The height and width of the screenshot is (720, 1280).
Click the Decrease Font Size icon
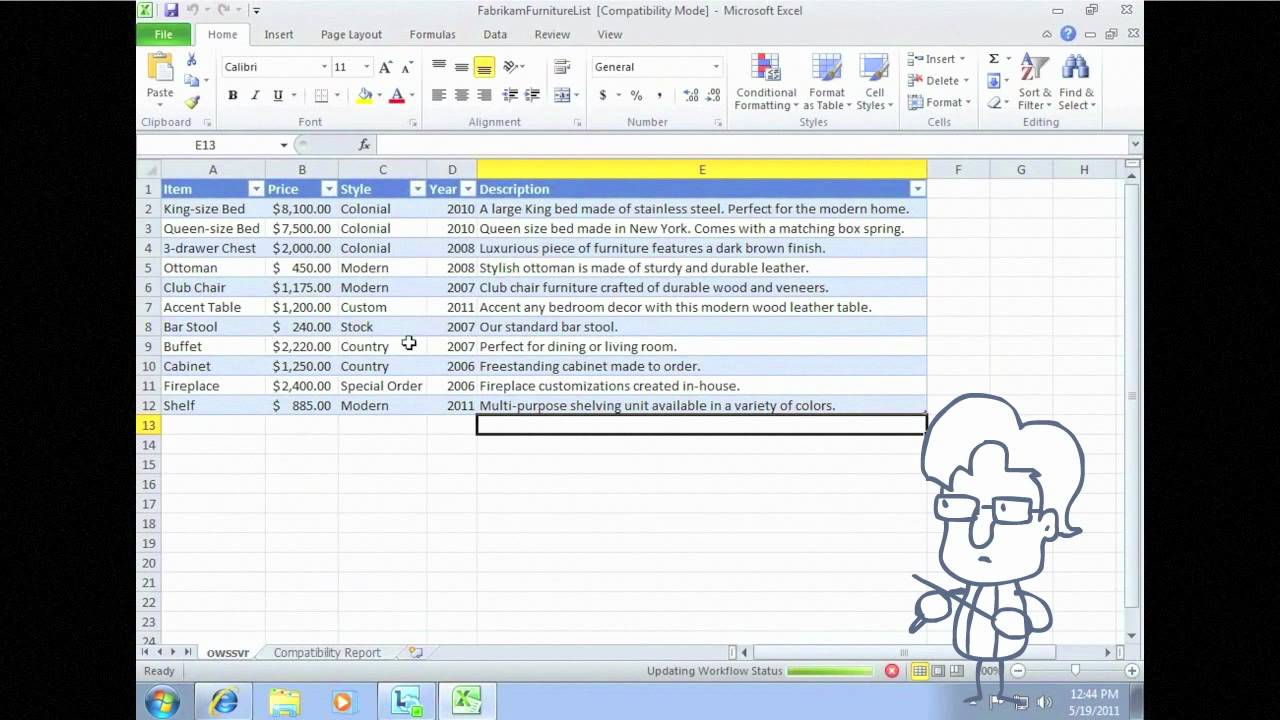tap(406, 67)
